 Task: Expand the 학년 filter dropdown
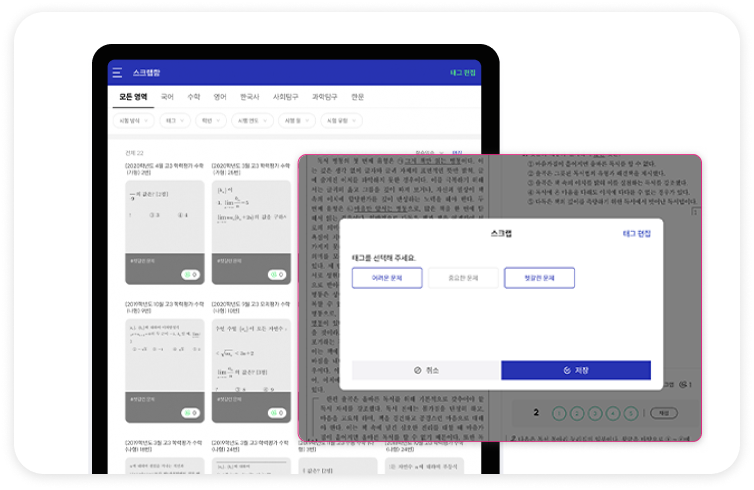tap(210, 120)
